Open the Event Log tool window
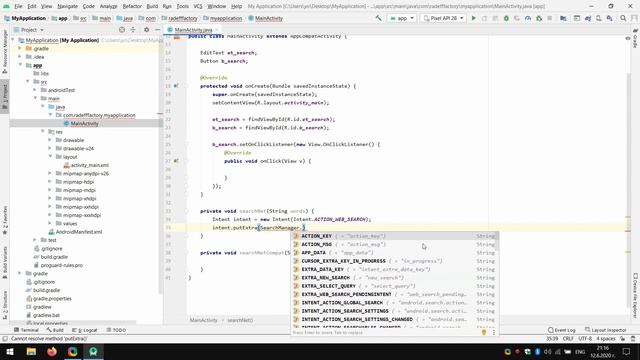 pyautogui.click(x=562, y=330)
